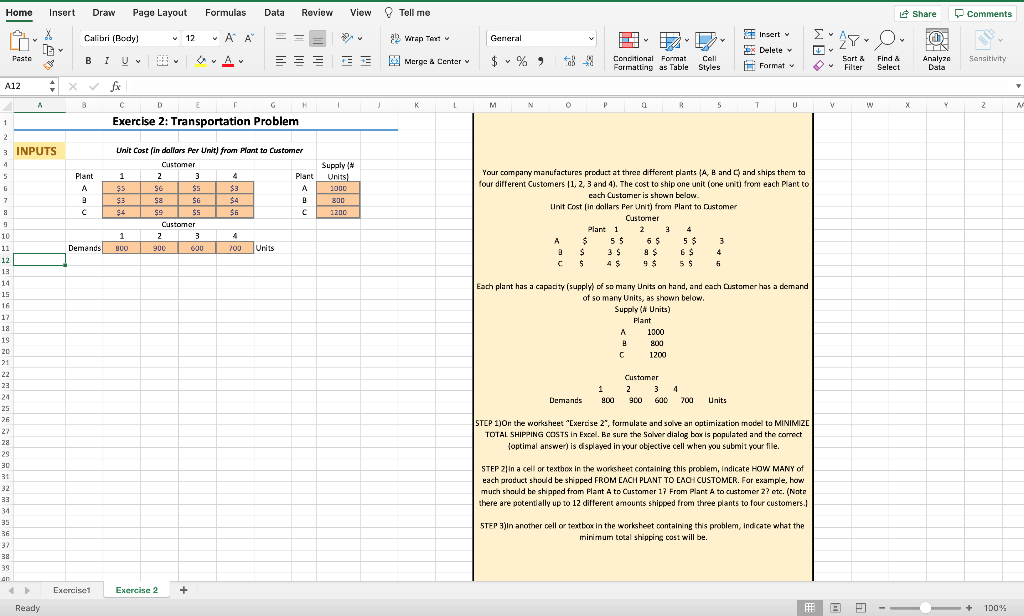Open the Exercise1 sheet tab

(71, 590)
